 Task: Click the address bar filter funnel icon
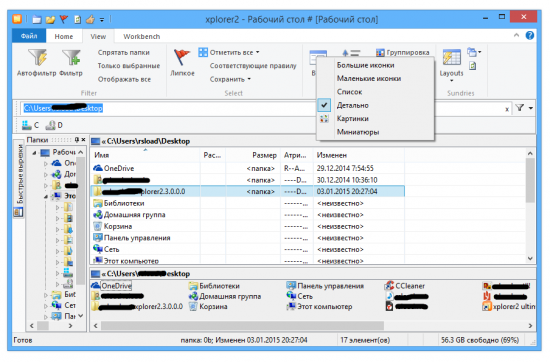pos(520,108)
